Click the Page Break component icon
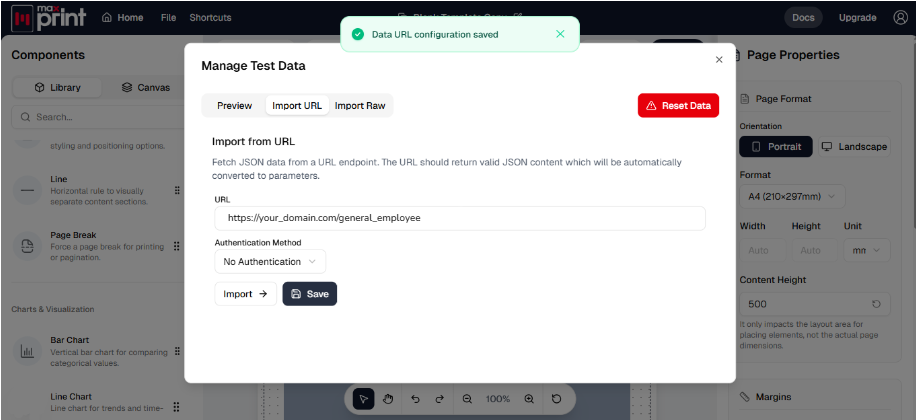916x420 pixels. coord(27,247)
